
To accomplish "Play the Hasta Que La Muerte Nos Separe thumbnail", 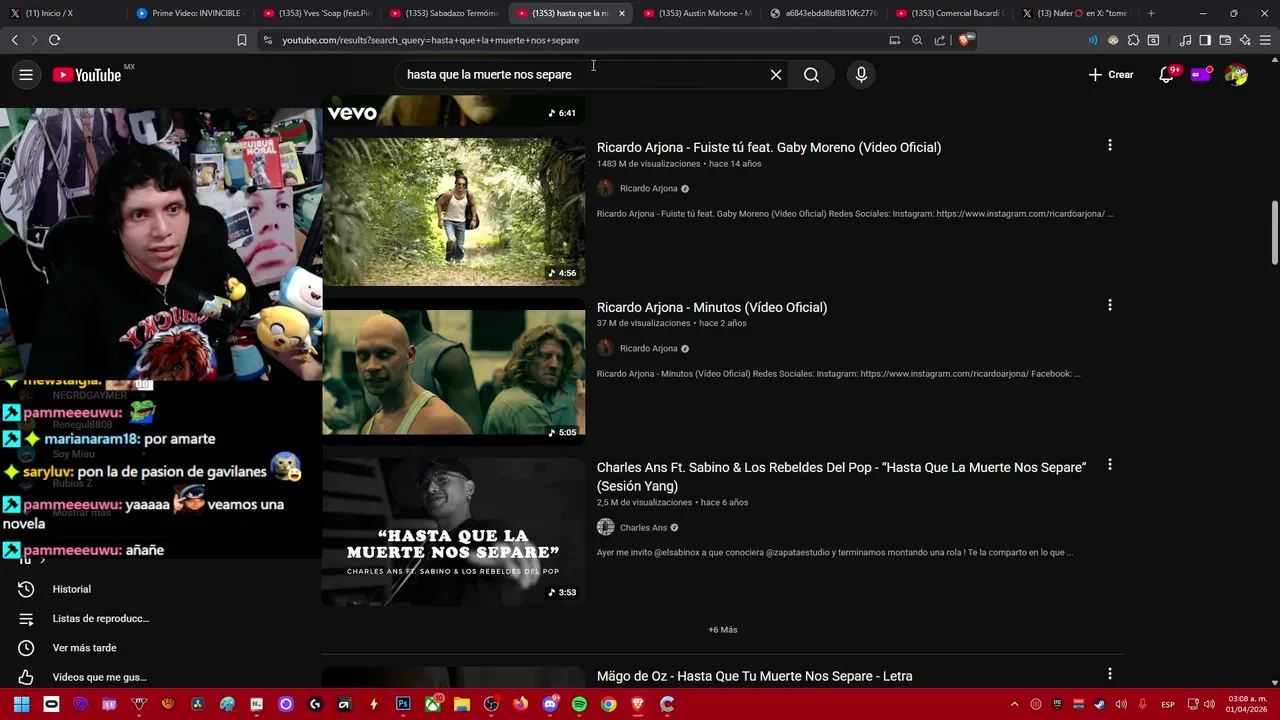I will (x=454, y=532).
